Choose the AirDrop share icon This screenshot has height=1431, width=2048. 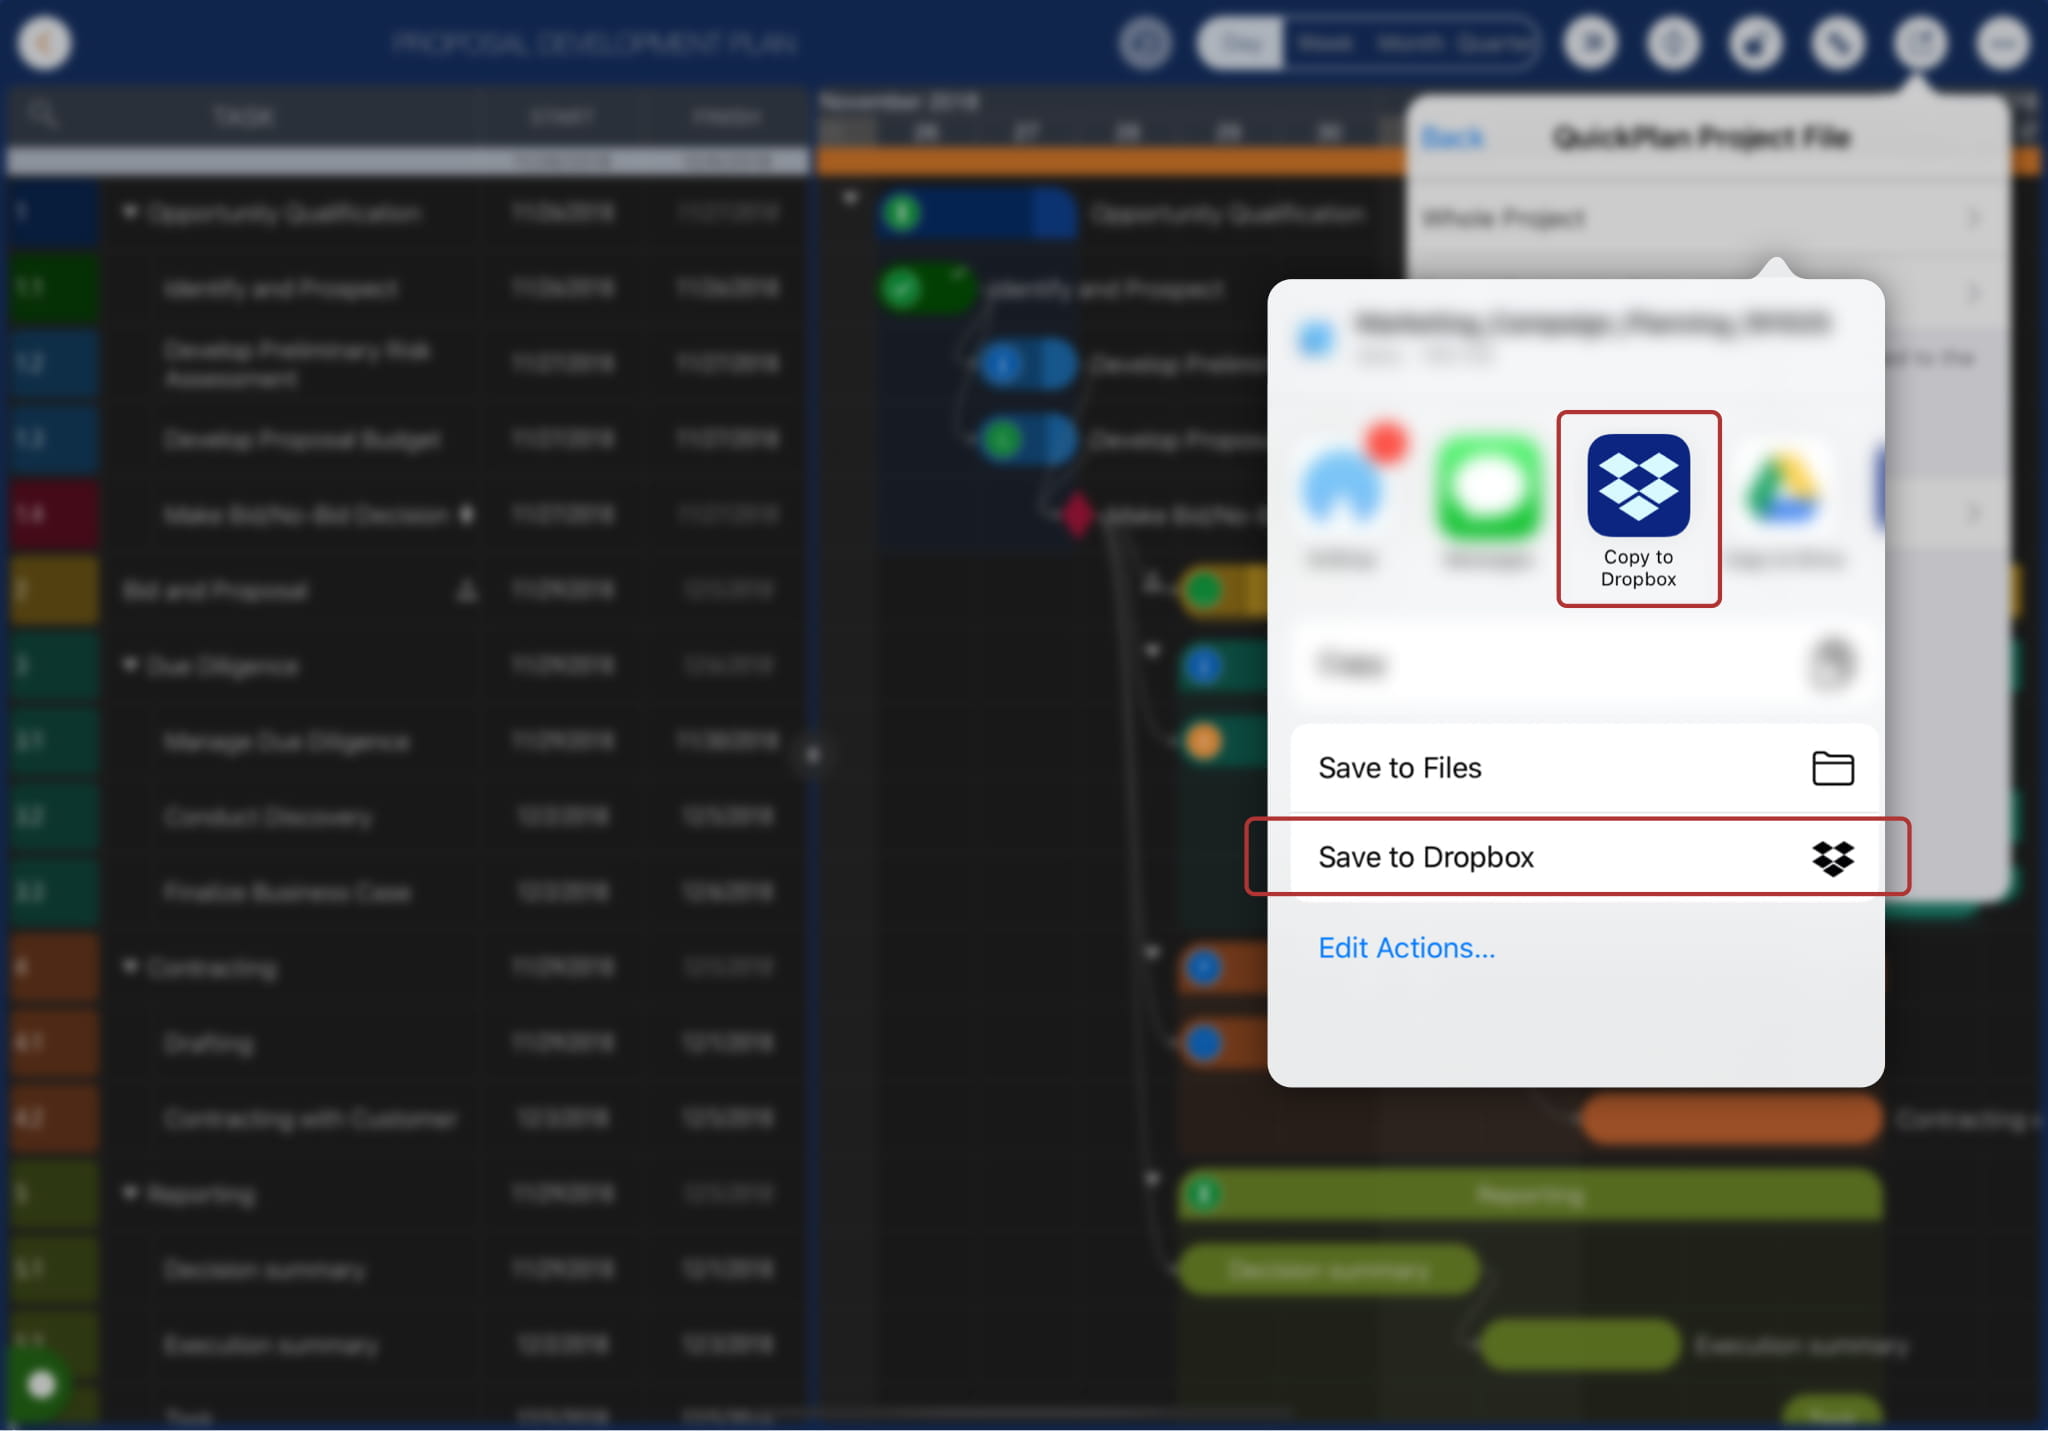click(x=1342, y=489)
